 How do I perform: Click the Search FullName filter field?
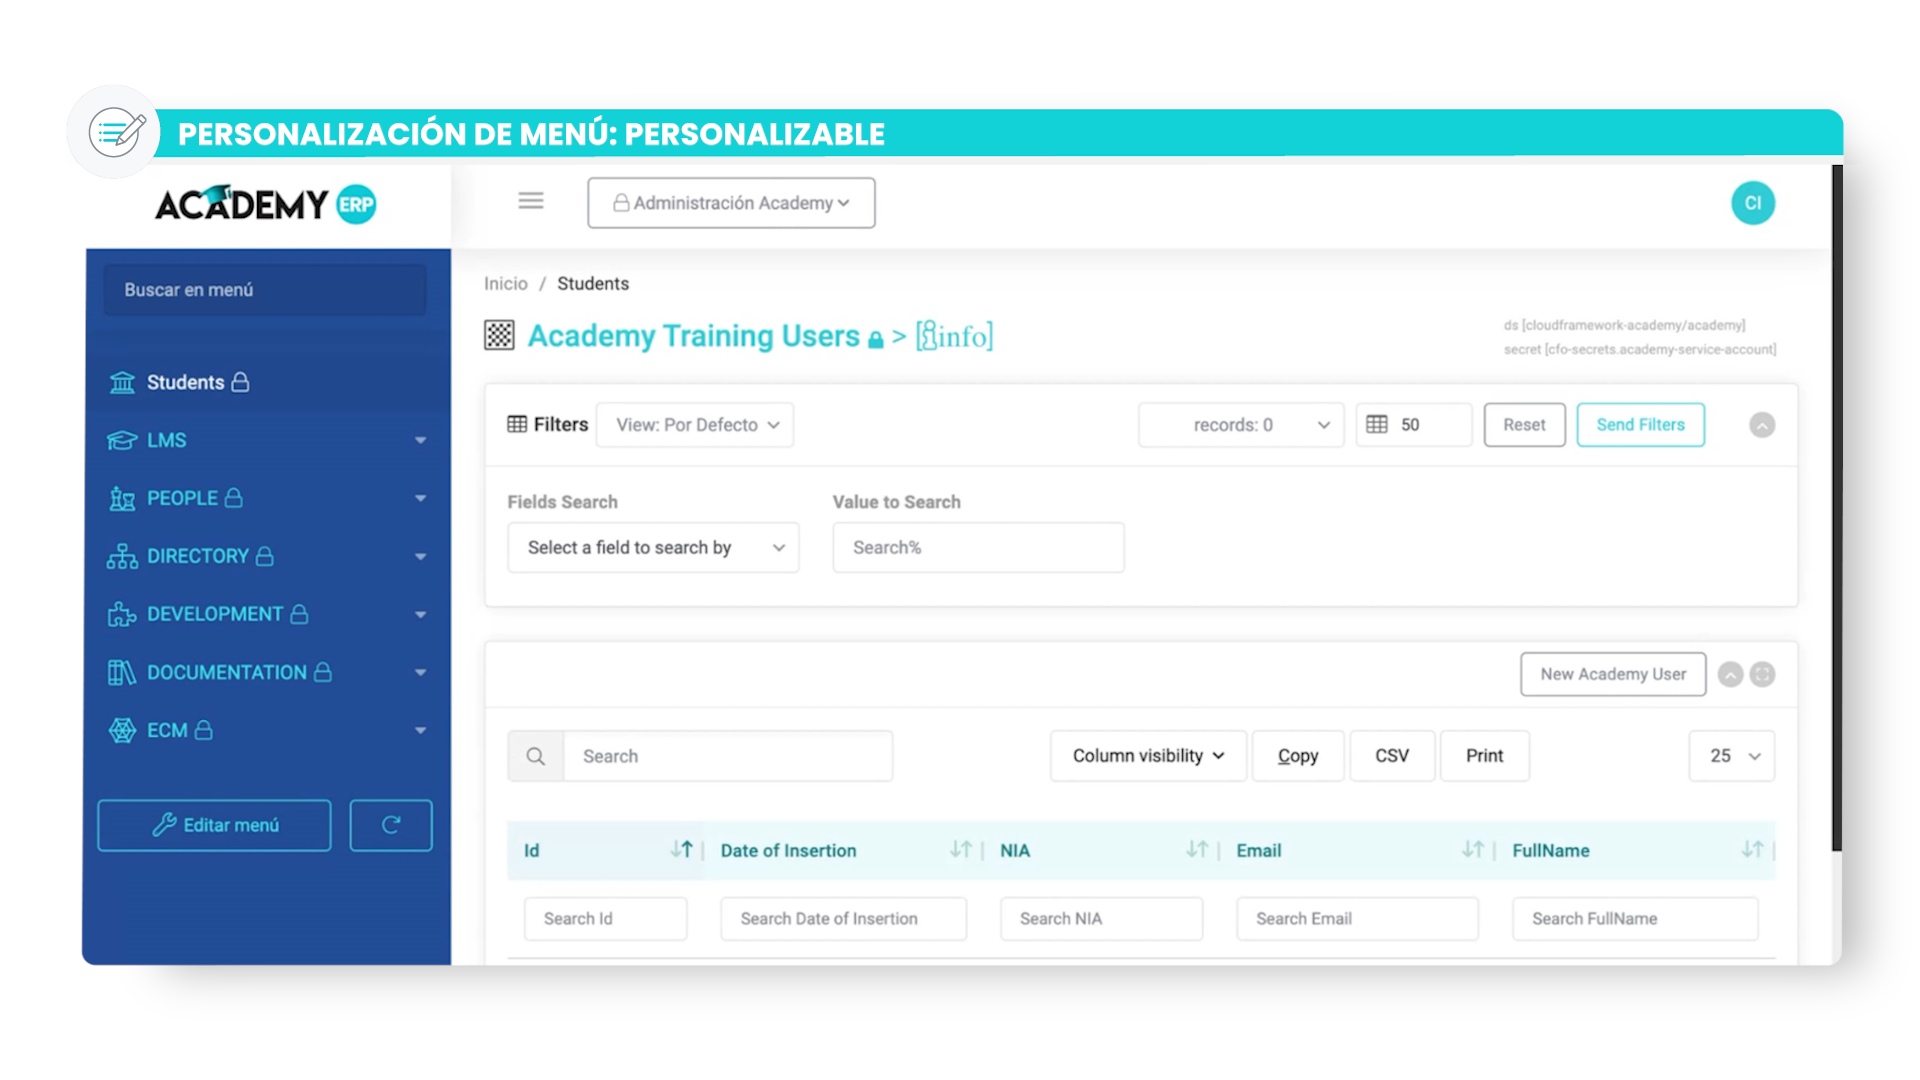click(1635, 919)
